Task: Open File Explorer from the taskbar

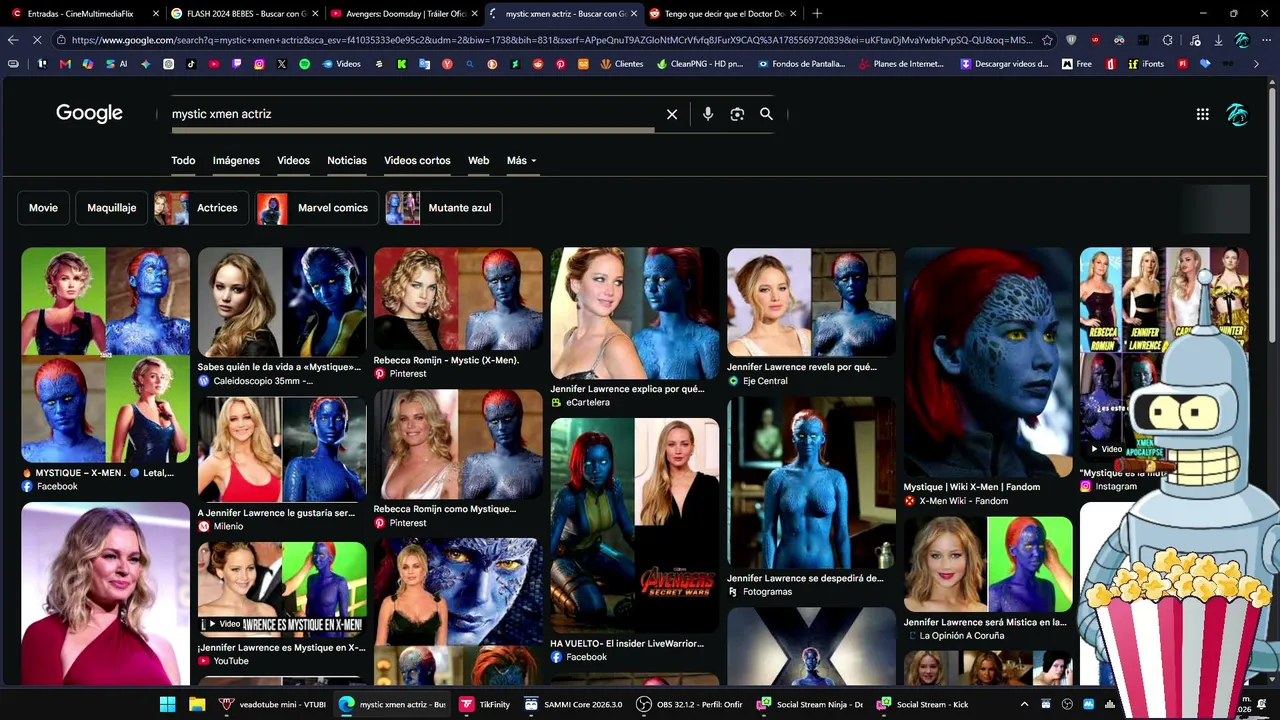Action: tap(197, 704)
